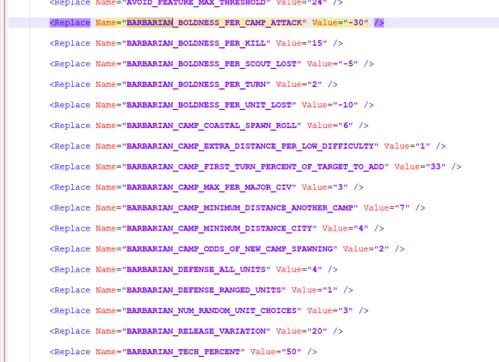The image size is (499, 362).
Task: Click BARBARIAN_CAMP_ODDS_OF_NEW_CAMP_SPAWNING name
Action: pos(230,249)
